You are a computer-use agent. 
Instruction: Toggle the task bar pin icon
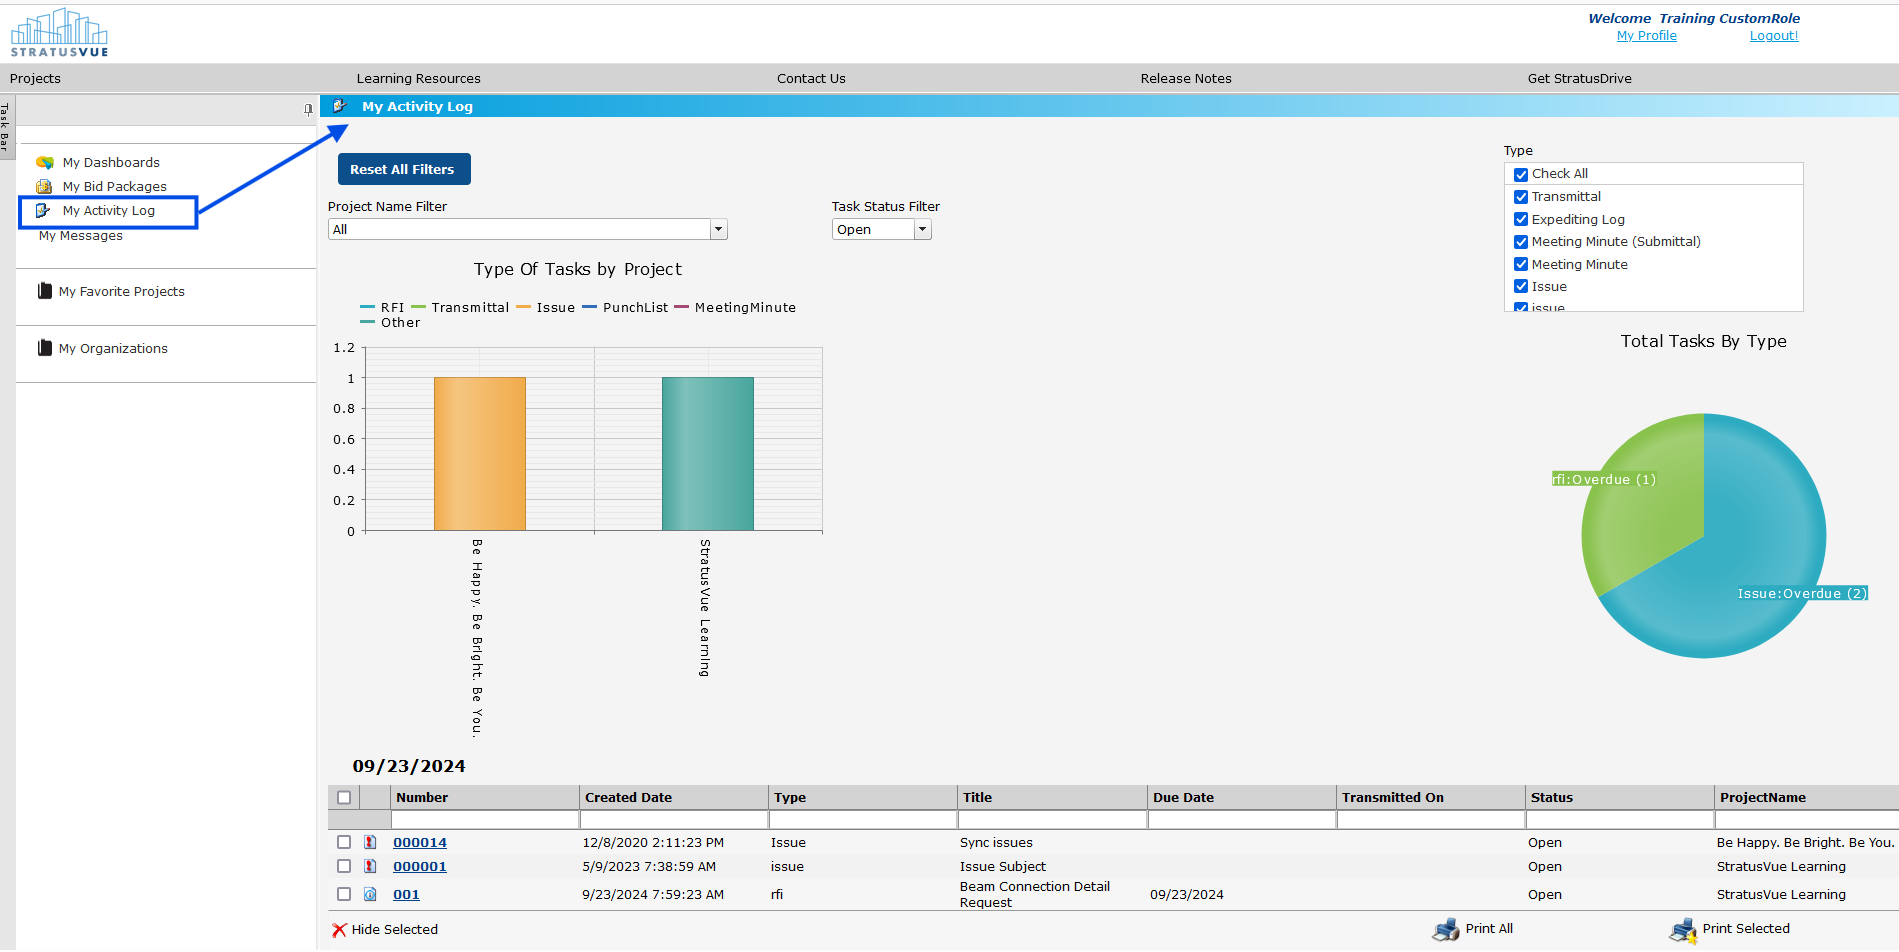point(308,110)
